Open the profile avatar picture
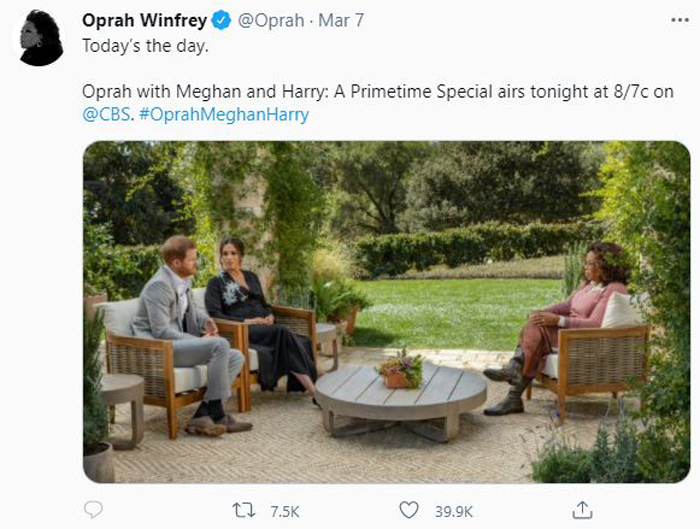This screenshot has height=529, width=700. click(x=40, y=39)
